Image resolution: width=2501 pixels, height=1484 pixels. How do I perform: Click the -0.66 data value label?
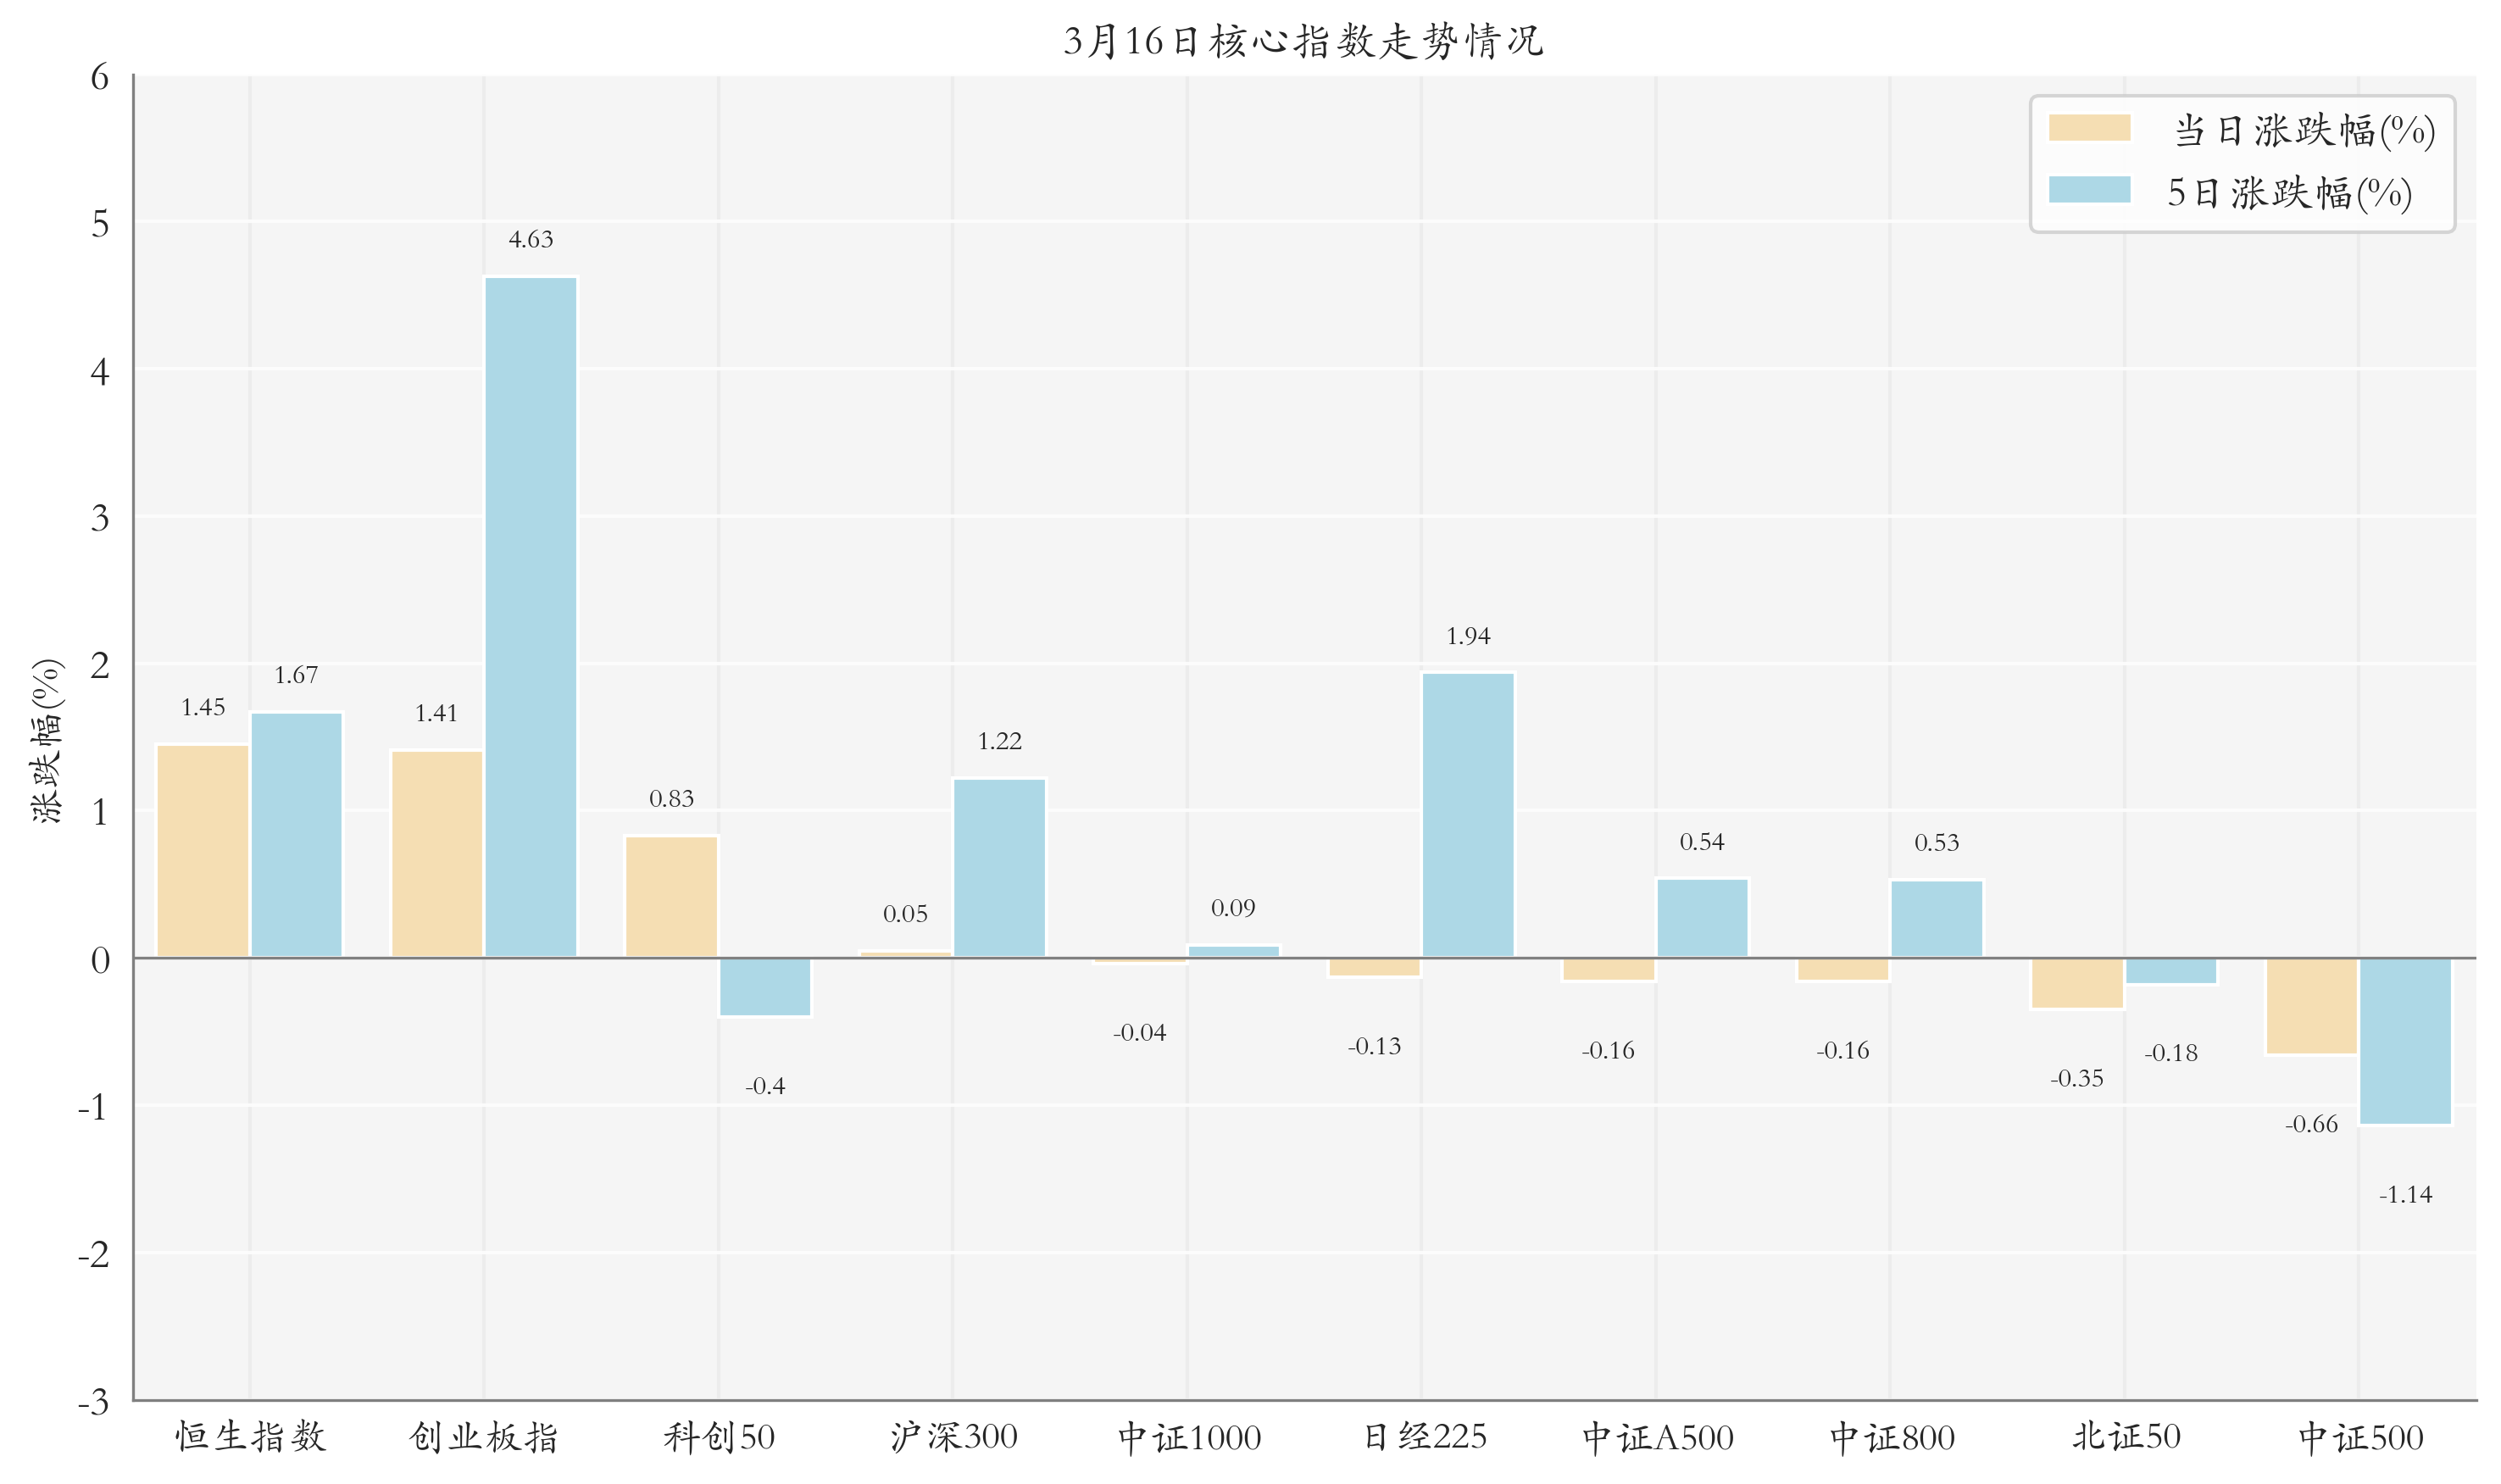pos(2310,1124)
